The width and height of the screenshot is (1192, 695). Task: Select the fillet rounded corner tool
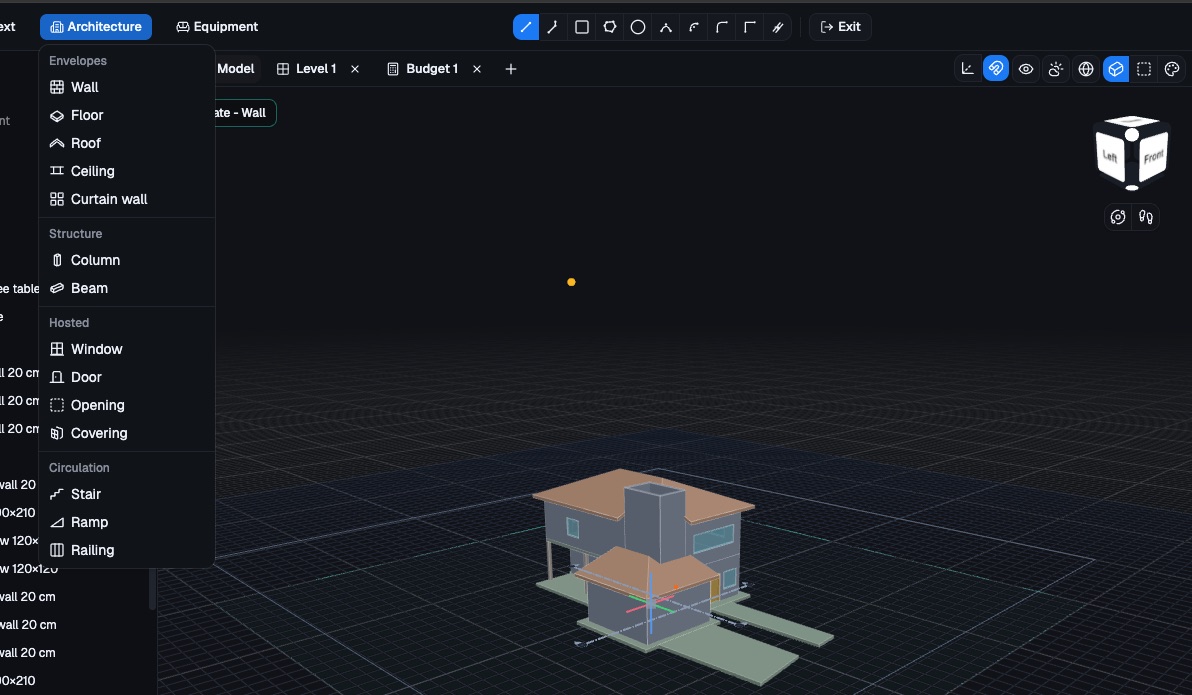(722, 27)
